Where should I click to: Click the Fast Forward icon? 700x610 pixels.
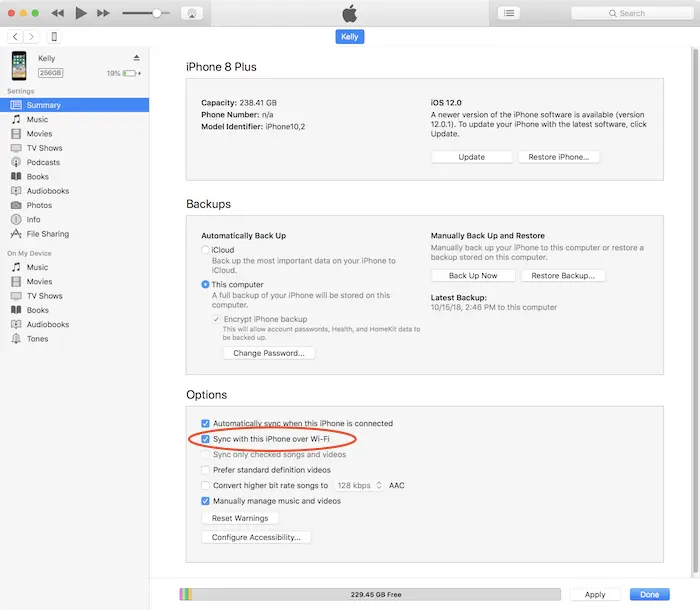point(104,13)
